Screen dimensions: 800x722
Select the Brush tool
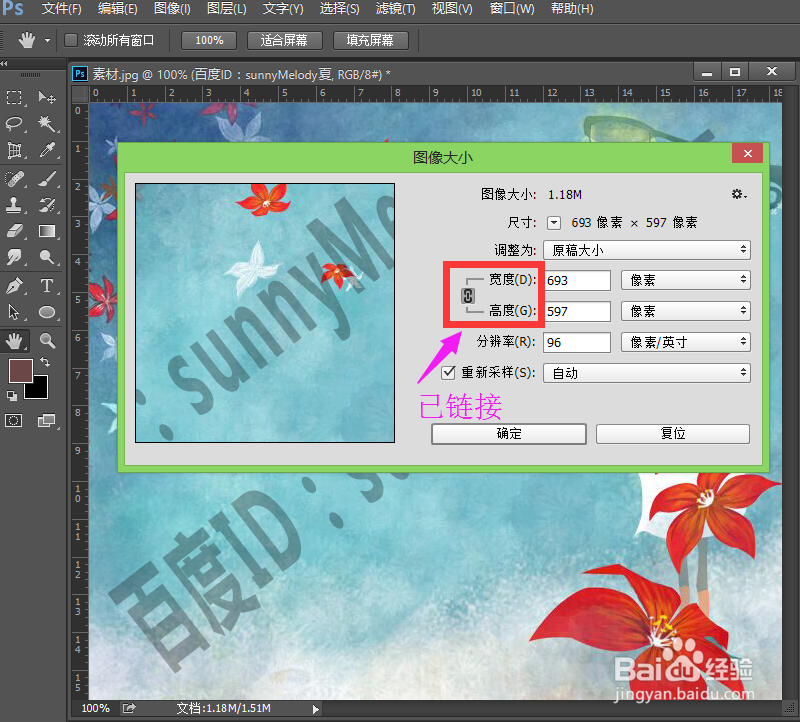click(47, 179)
